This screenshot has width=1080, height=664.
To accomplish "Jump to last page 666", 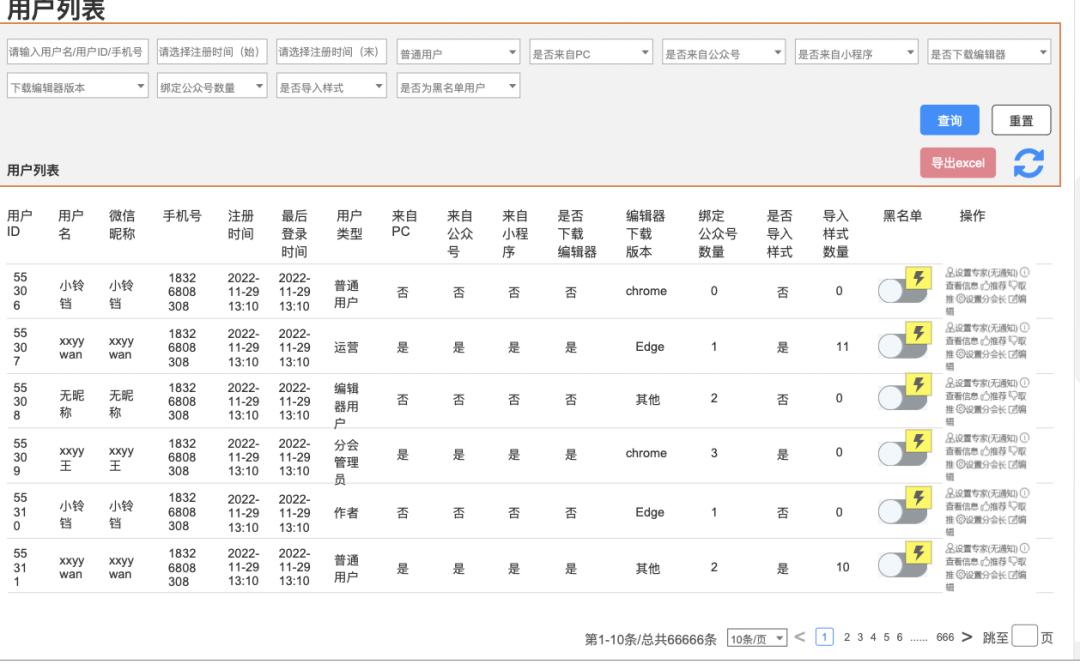I will pyautogui.click(x=945, y=638).
